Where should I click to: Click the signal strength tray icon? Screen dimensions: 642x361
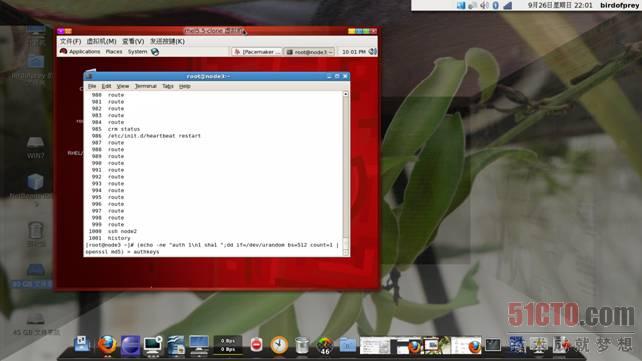point(508,5)
